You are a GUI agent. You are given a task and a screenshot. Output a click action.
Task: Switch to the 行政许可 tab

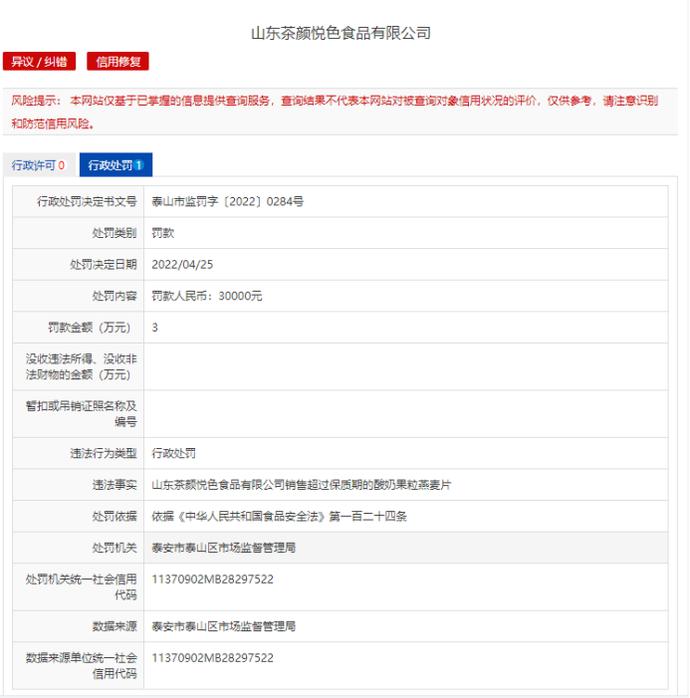point(39,165)
